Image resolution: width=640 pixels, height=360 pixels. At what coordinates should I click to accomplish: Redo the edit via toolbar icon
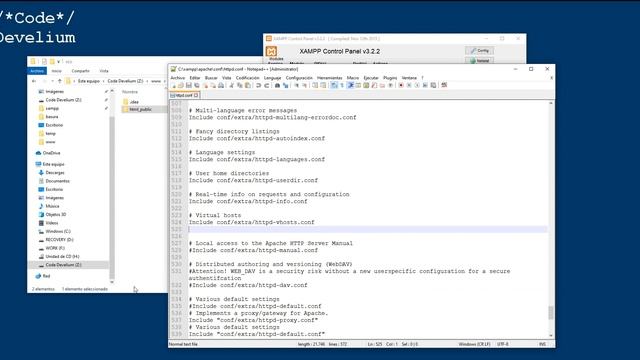tap(267, 85)
